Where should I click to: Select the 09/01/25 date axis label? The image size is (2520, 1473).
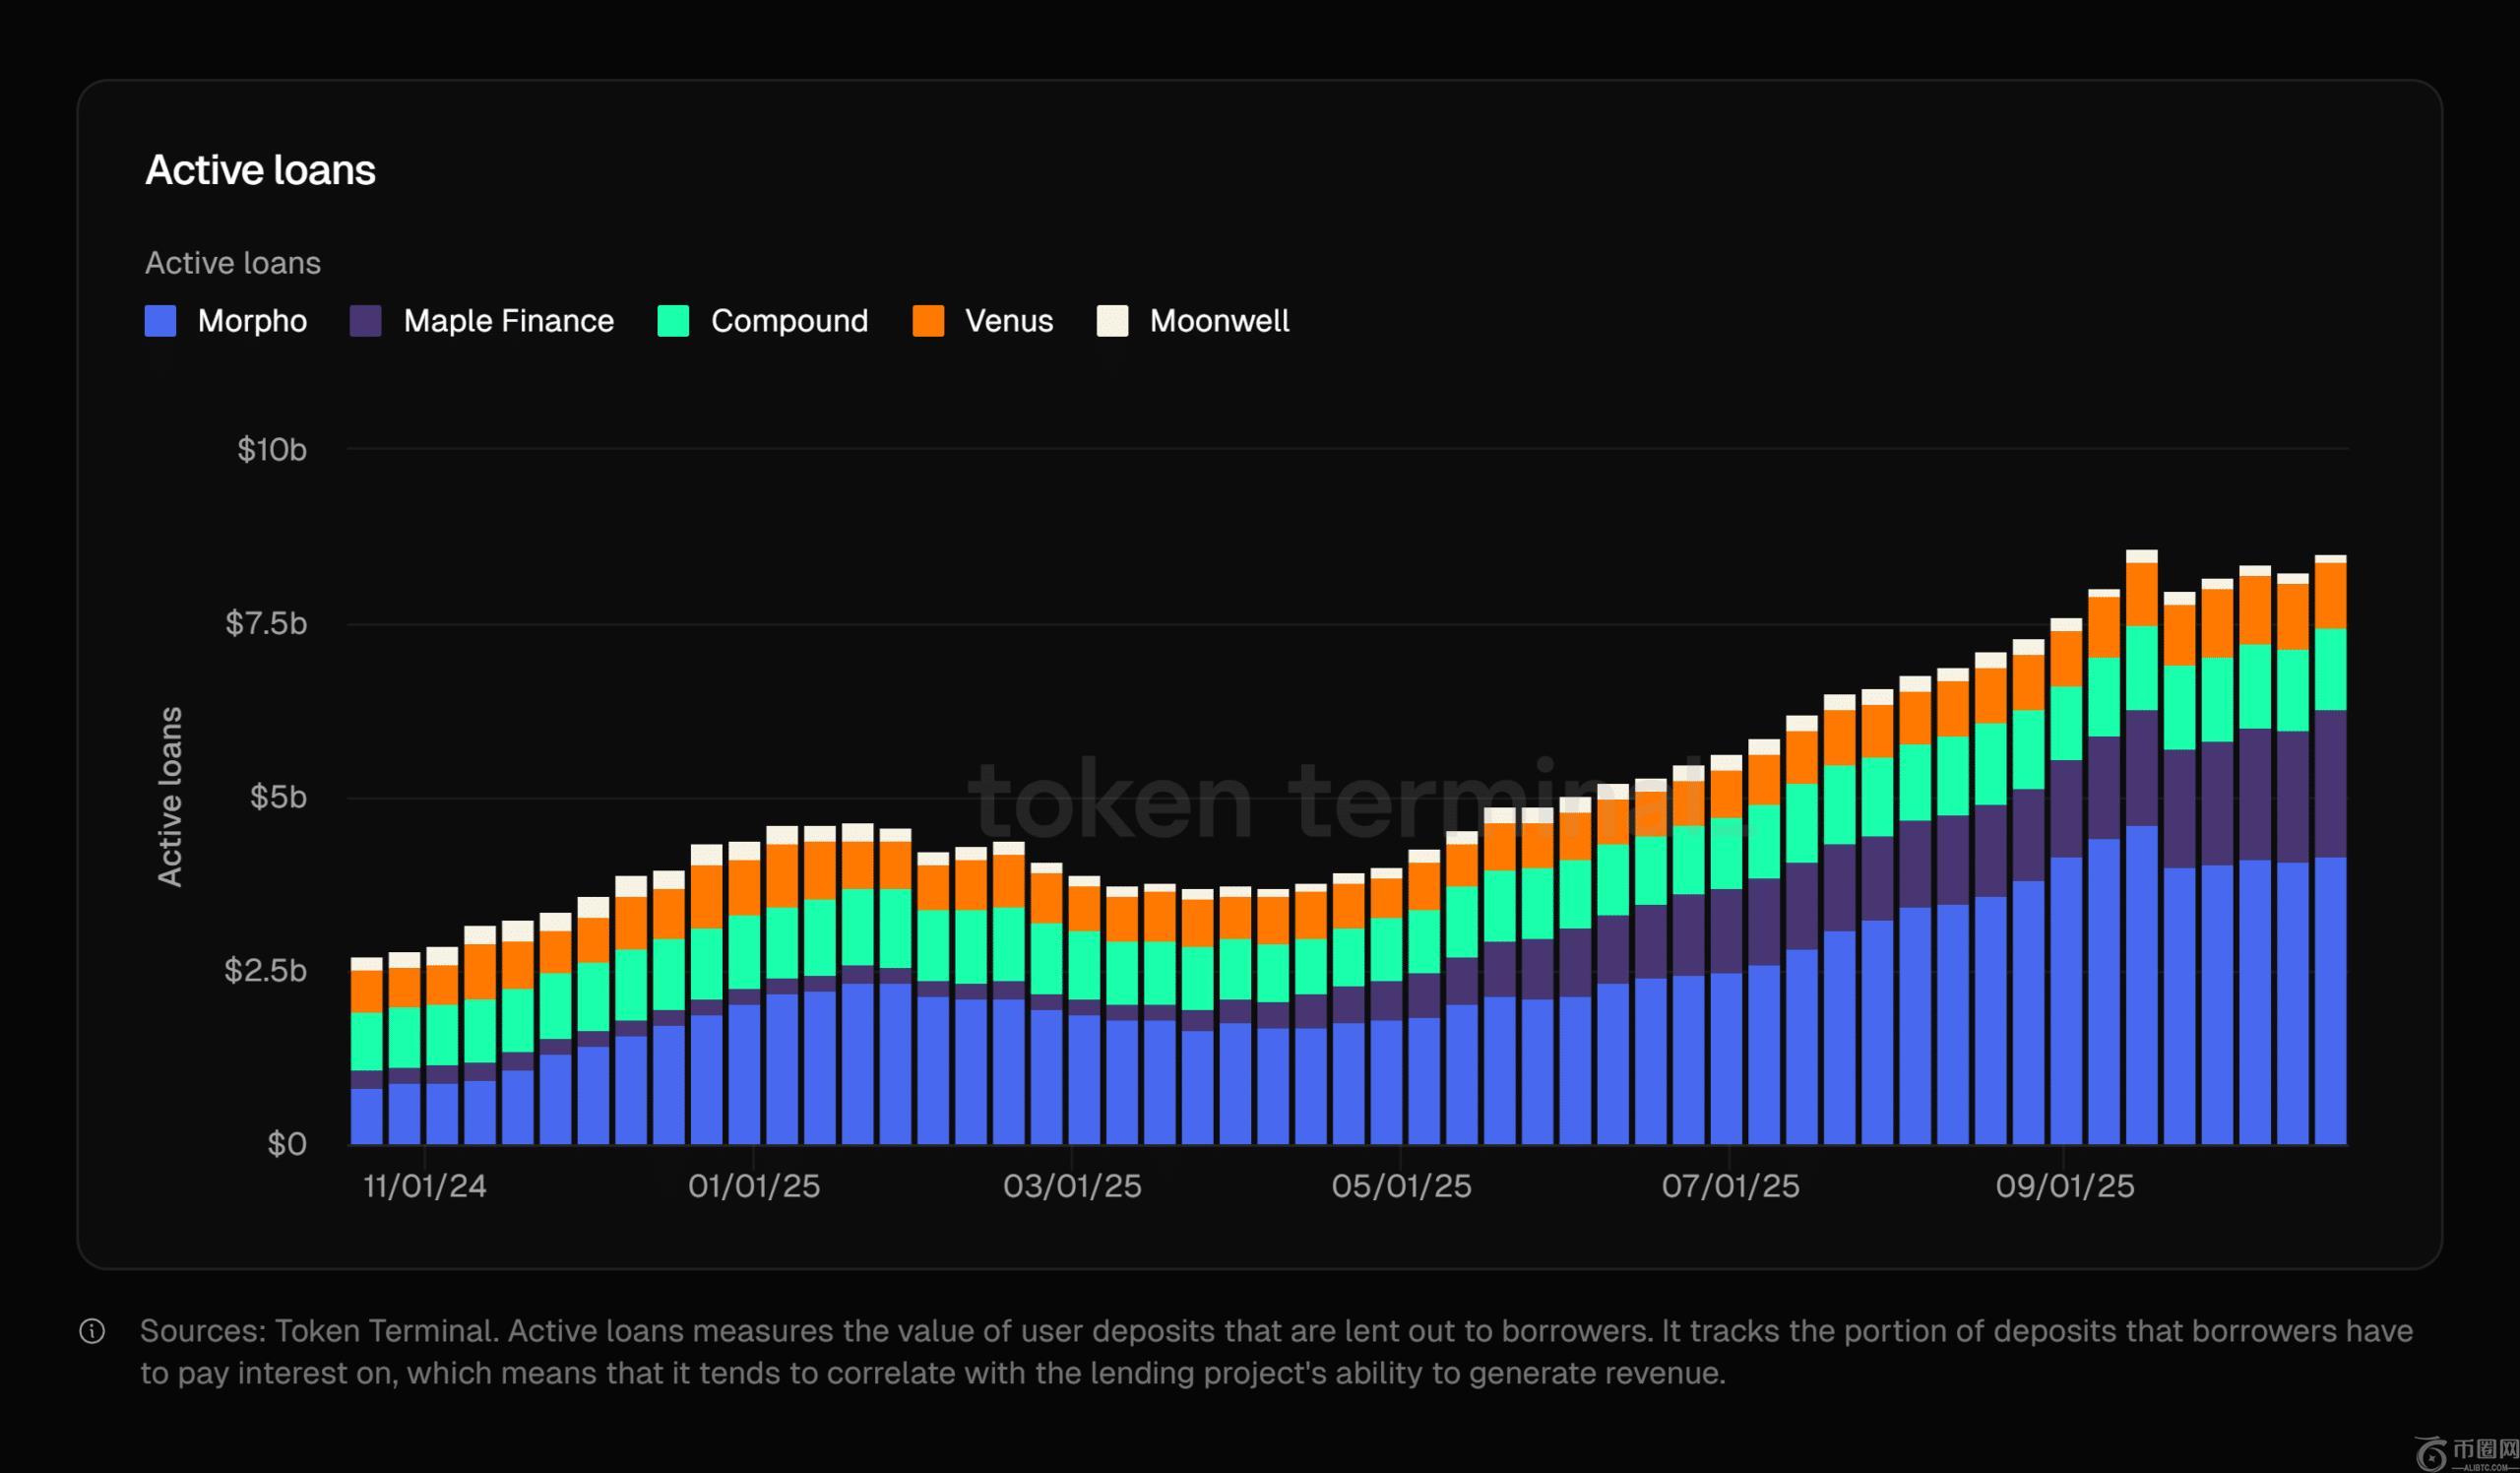pos(2065,1186)
